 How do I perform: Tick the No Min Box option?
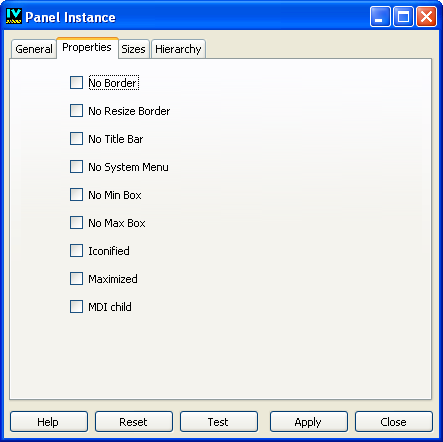[76, 195]
